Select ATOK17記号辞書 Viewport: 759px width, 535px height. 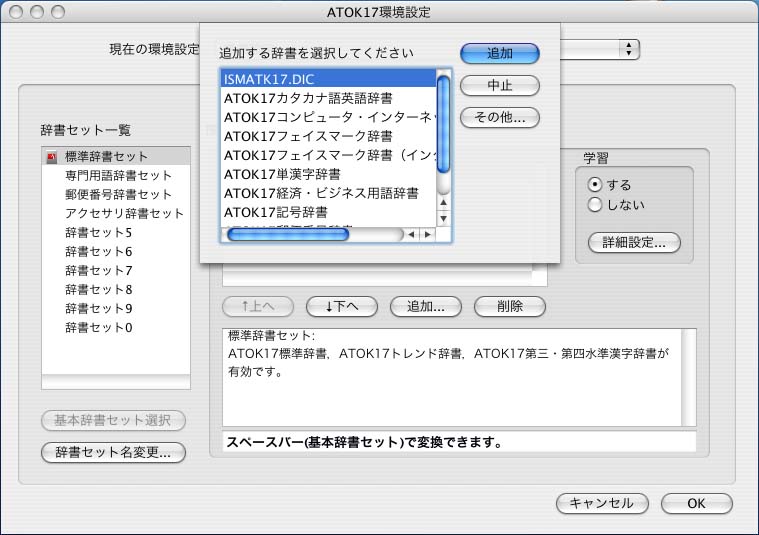(x=329, y=212)
